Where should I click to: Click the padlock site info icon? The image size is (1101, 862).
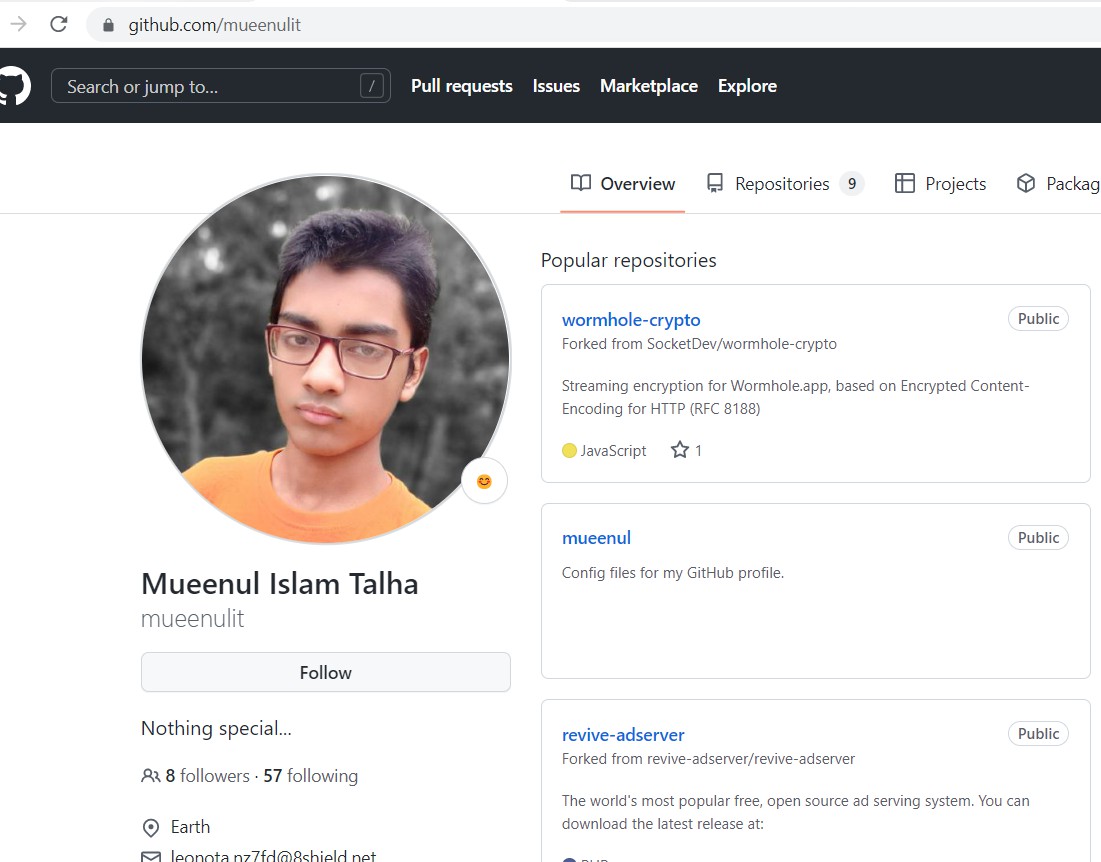tap(108, 25)
